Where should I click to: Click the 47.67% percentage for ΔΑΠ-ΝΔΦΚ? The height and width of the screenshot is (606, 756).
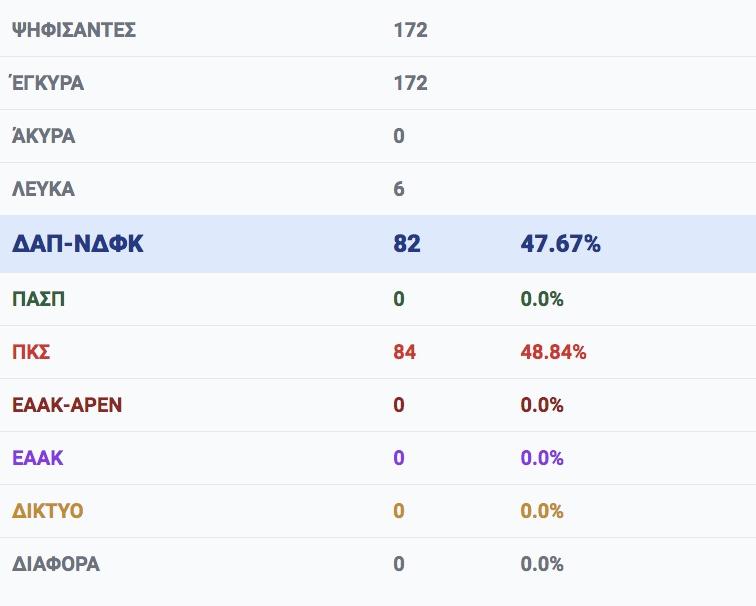(561, 243)
